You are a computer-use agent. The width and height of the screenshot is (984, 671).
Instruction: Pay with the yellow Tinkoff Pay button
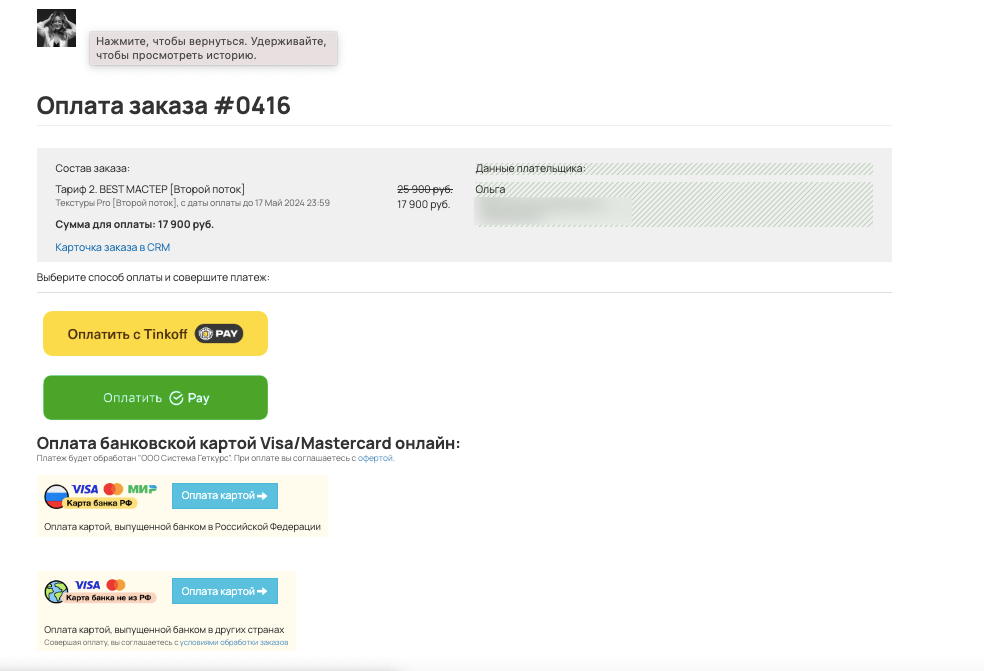click(x=156, y=334)
